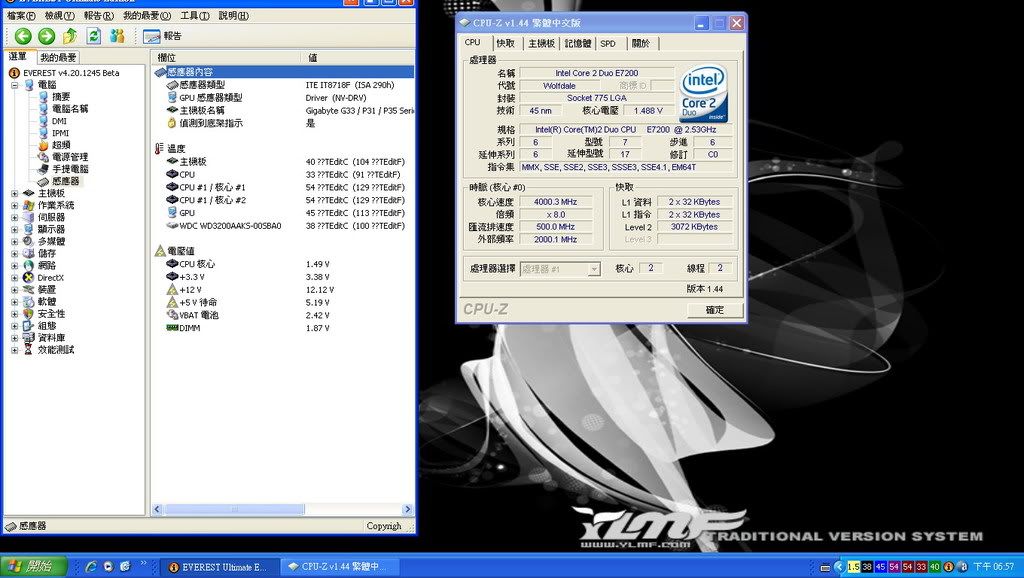Open the 說明(H) menu in EVEREST
This screenshot has width=1024, height=578.
[233, 16]
